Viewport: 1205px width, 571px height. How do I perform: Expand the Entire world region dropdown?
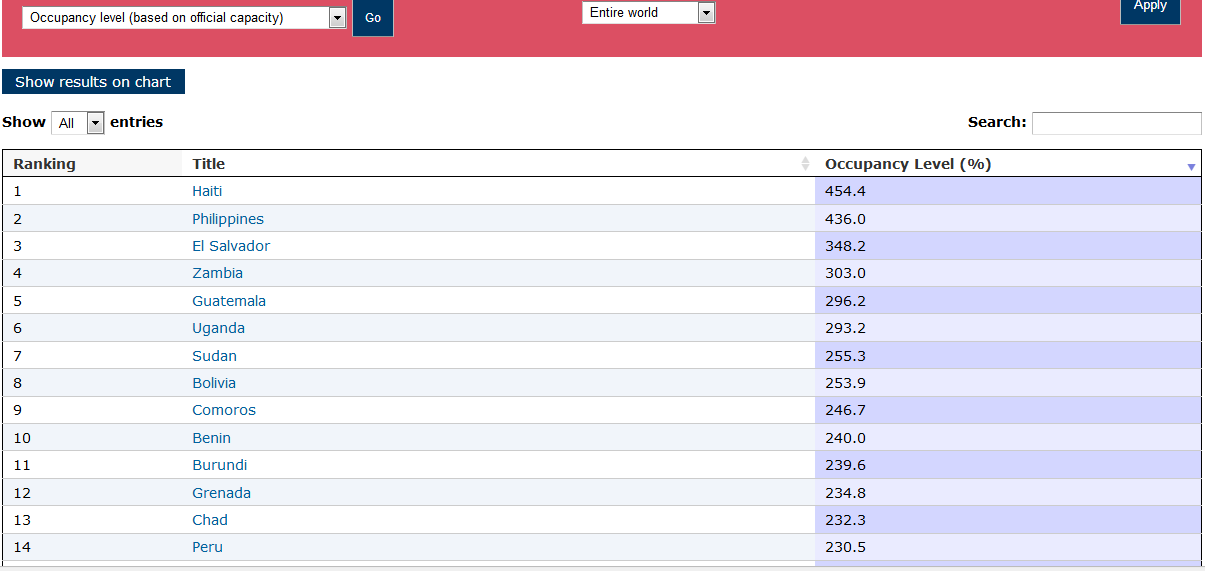[648, 13]
